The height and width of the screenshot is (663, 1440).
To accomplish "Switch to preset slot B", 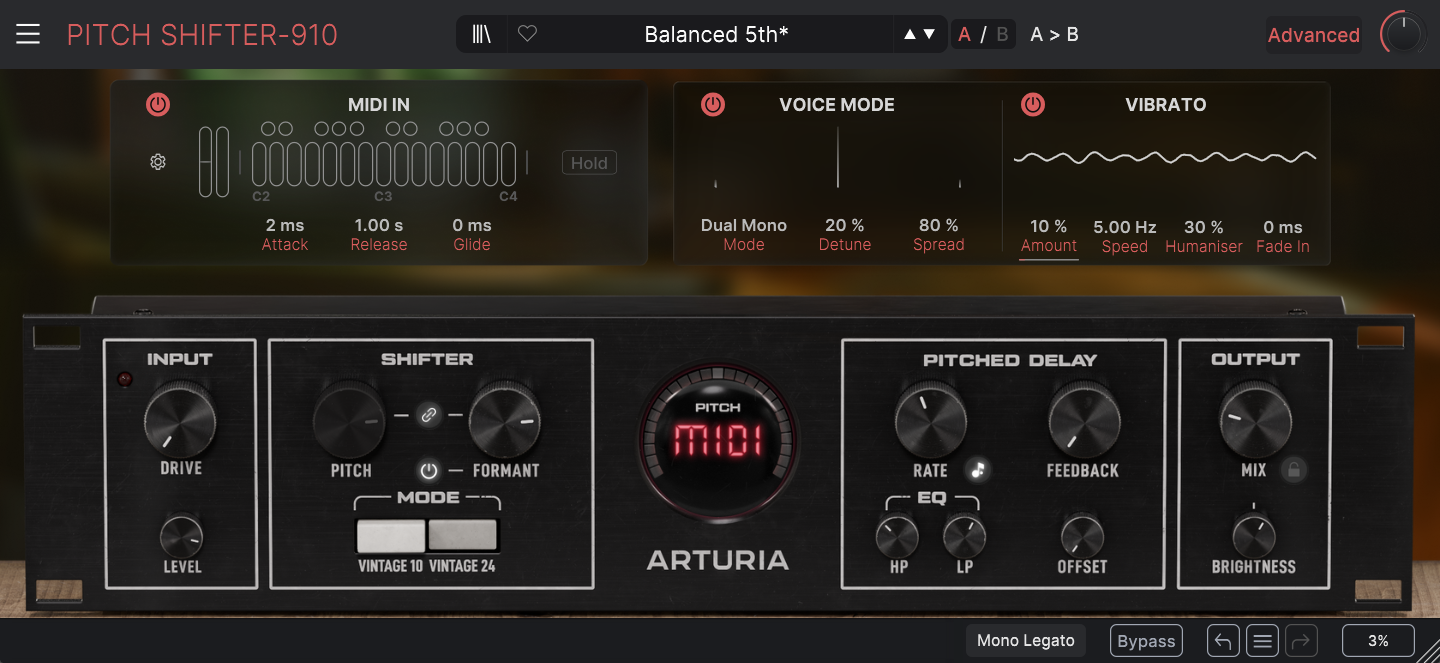I will (x=1002, y=35).
